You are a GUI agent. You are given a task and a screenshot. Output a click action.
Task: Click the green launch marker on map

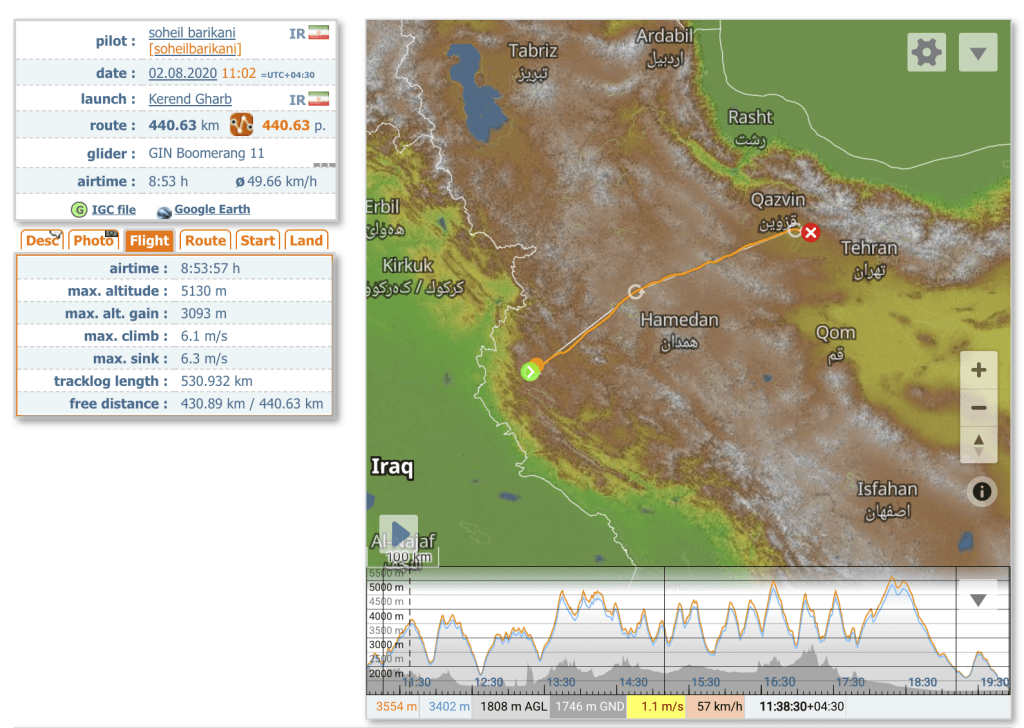click(529, 372)
